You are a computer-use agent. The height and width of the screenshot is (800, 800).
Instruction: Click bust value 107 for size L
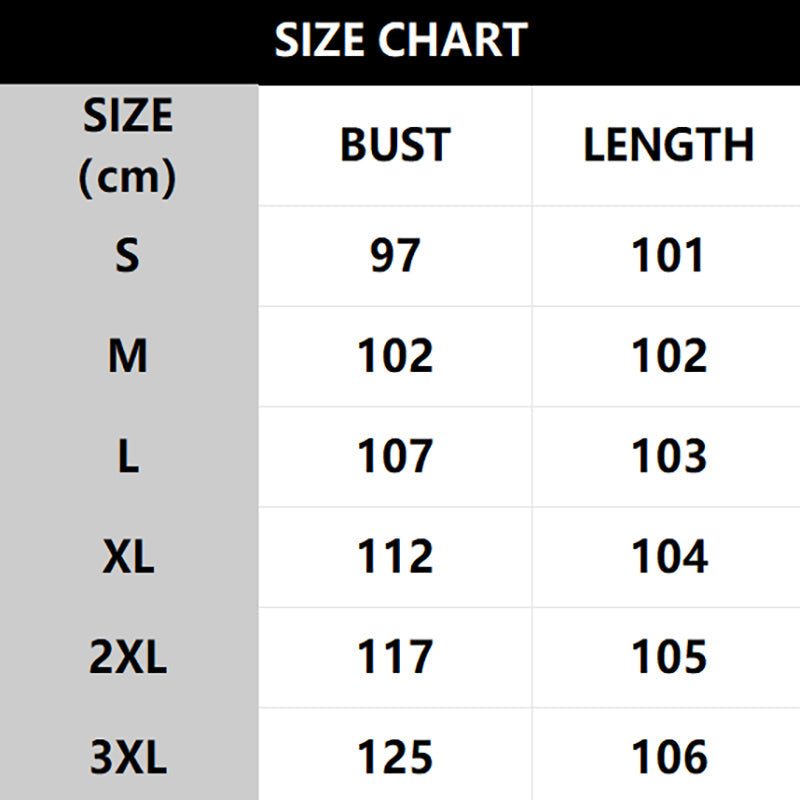point(395,456)
